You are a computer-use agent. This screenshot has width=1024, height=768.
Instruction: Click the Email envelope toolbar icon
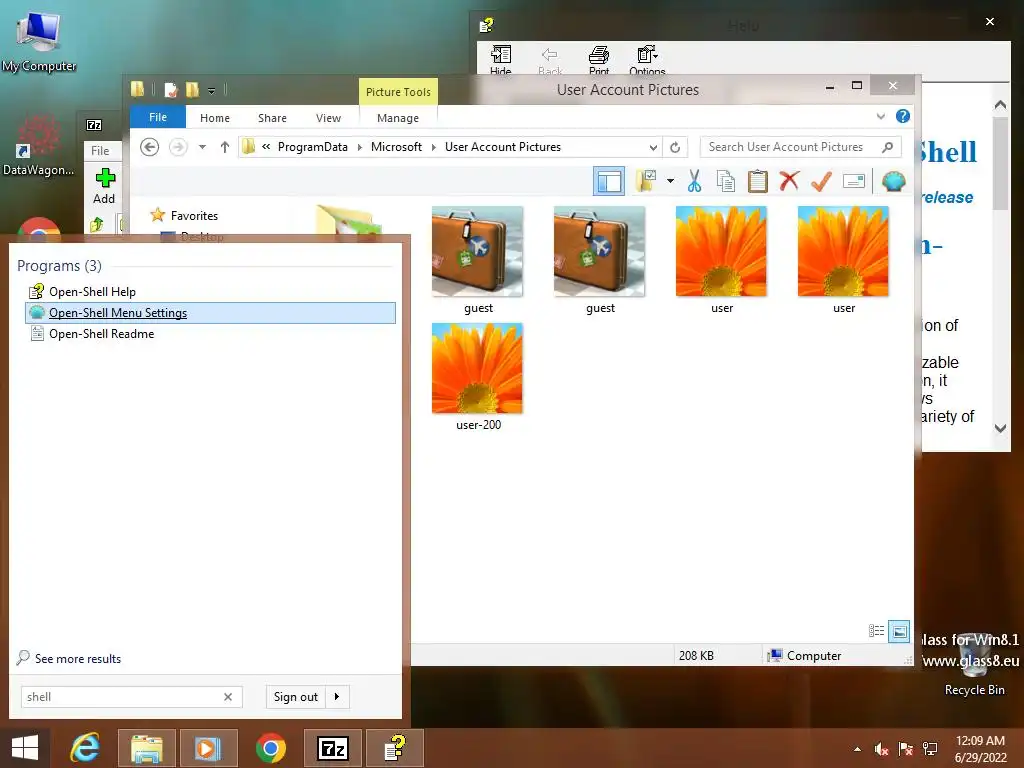click(x=854, y=181)
